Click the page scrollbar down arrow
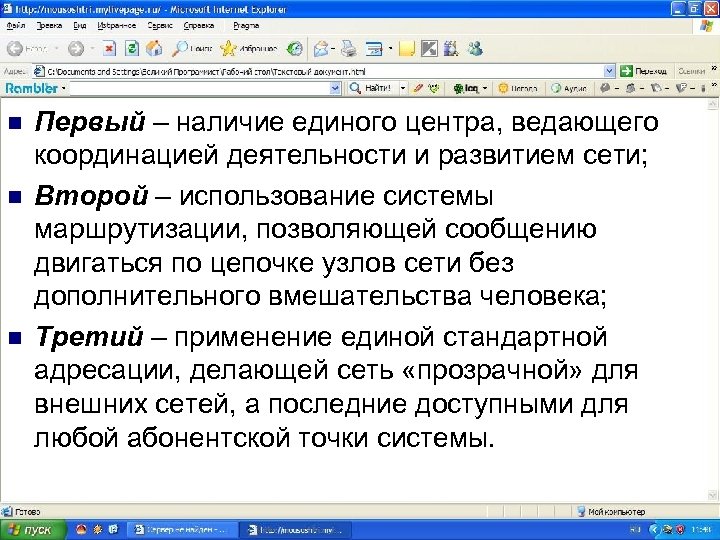Viewport: 720px width, 540px height. point(713,495)
